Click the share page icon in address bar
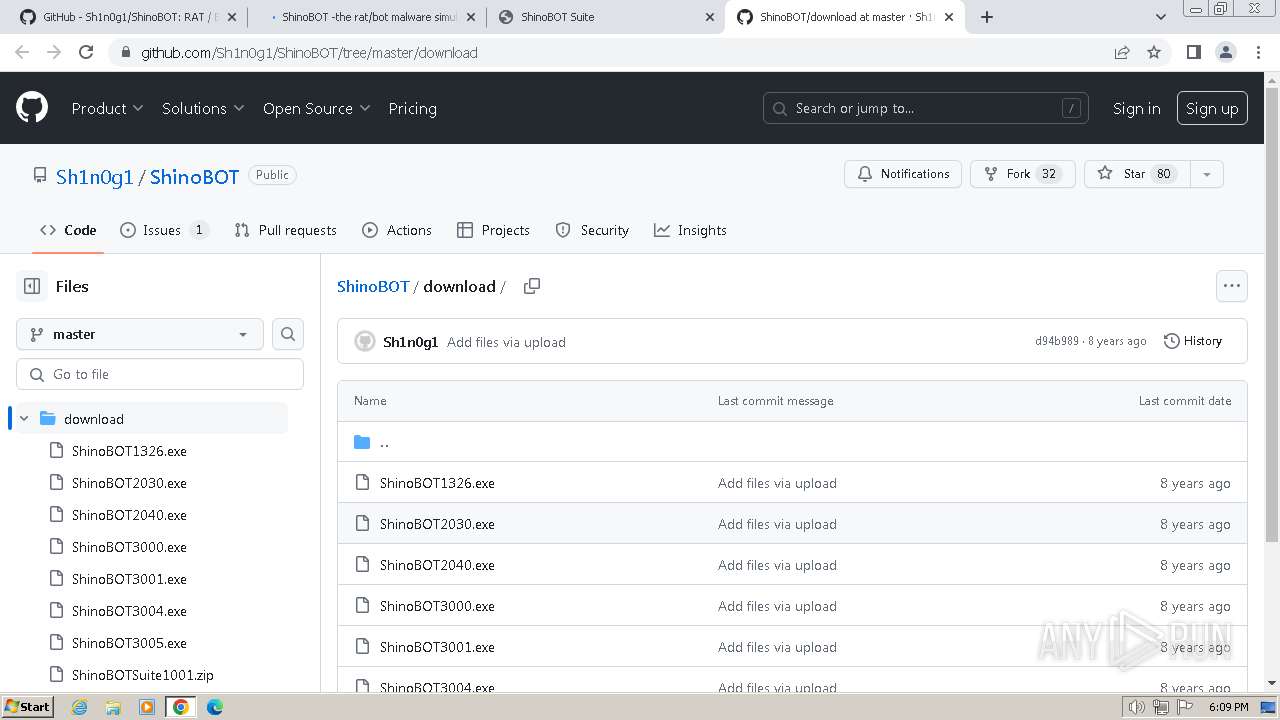Image resolution: width=1280 pixels, height=720 pixels. click(x=1122, y=52)
